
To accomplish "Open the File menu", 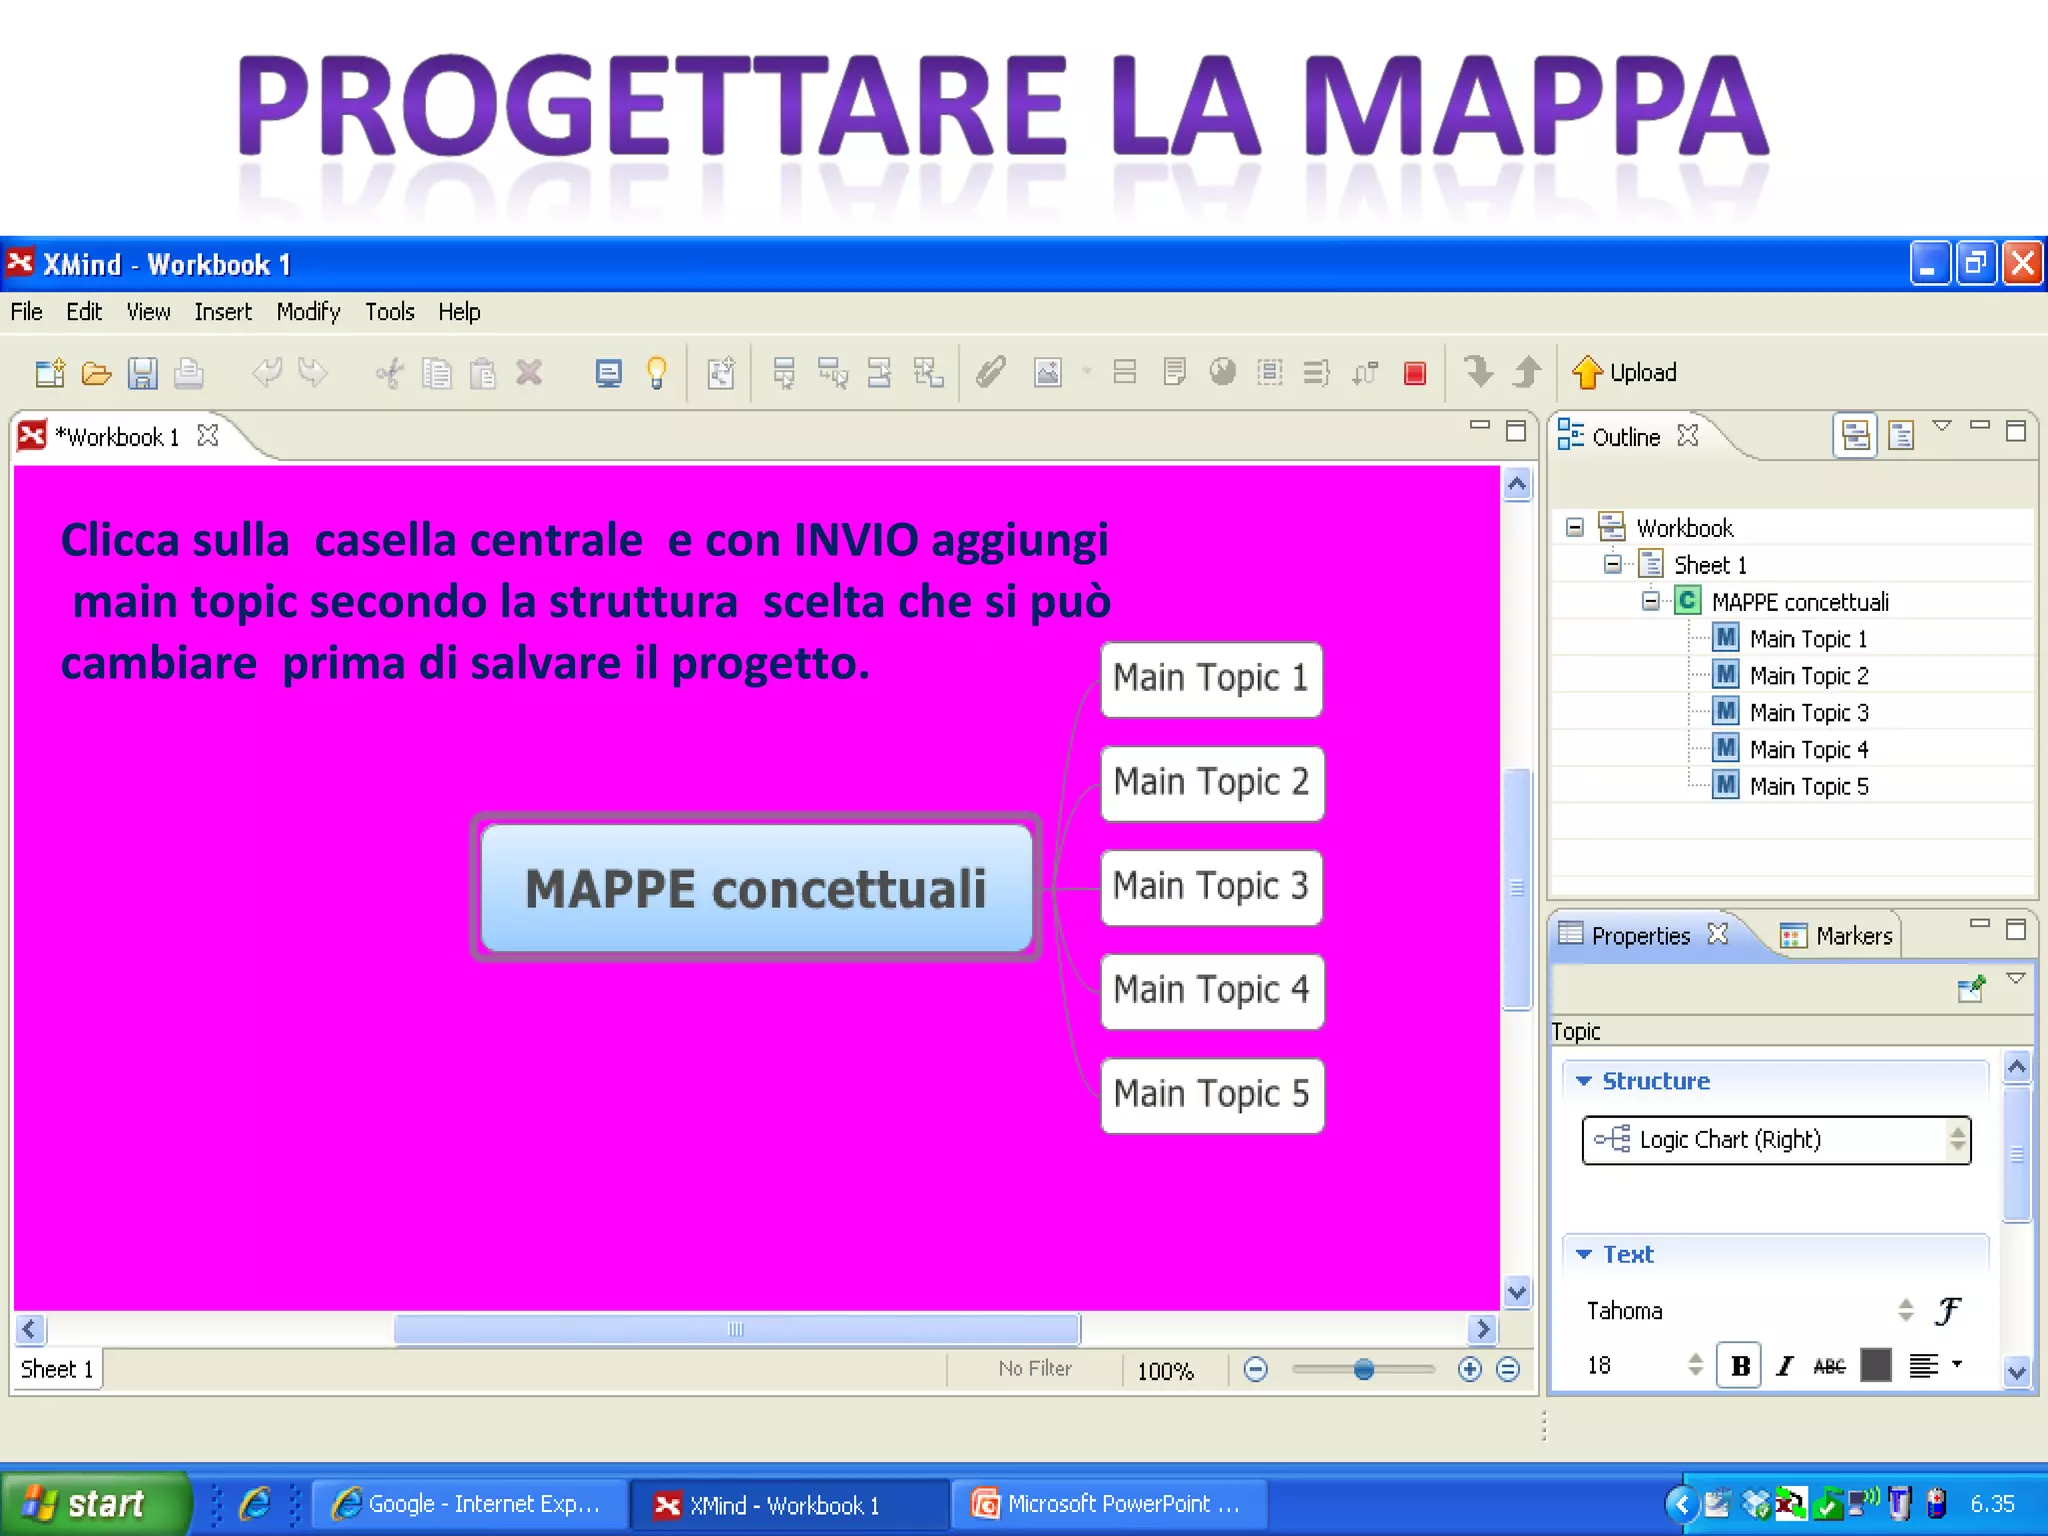I will pyautogui.click(x=26, y=312).
